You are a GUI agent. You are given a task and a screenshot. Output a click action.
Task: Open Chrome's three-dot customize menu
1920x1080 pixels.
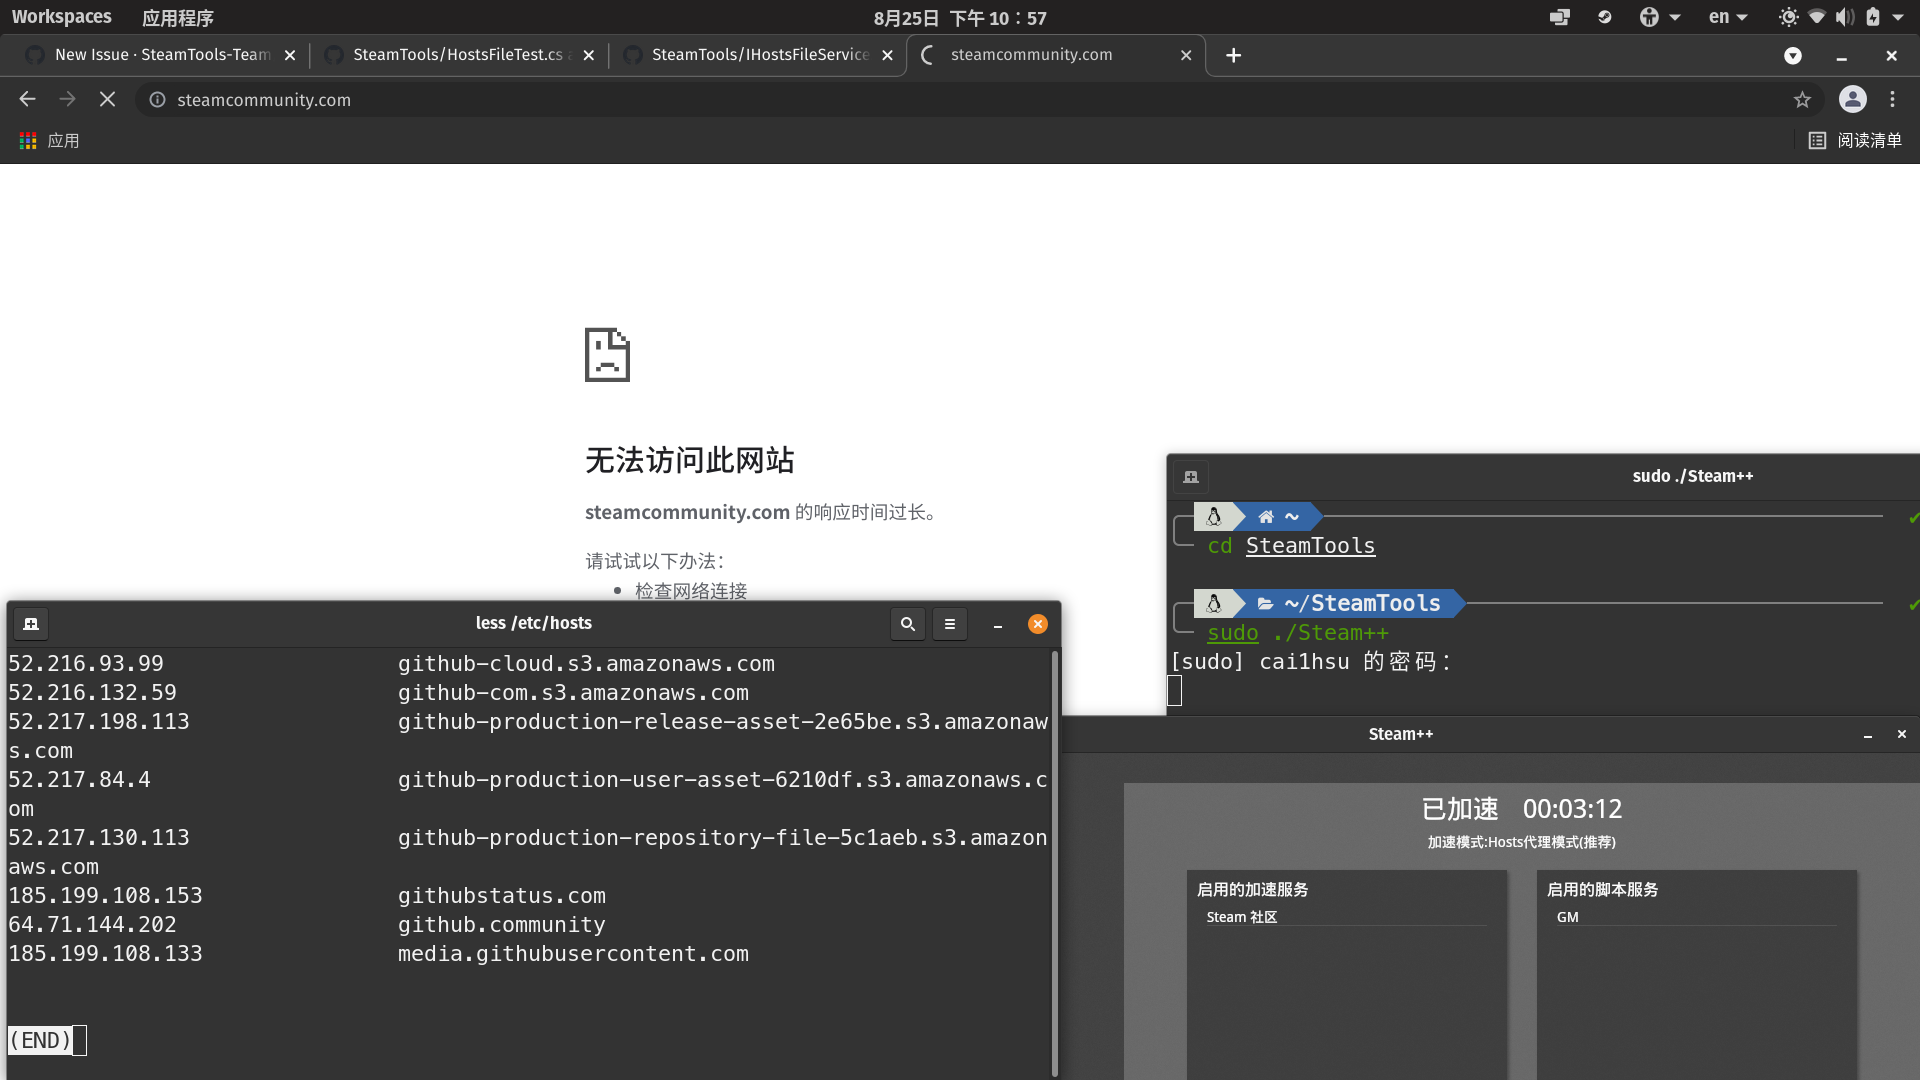click(x=1892, y=100)
